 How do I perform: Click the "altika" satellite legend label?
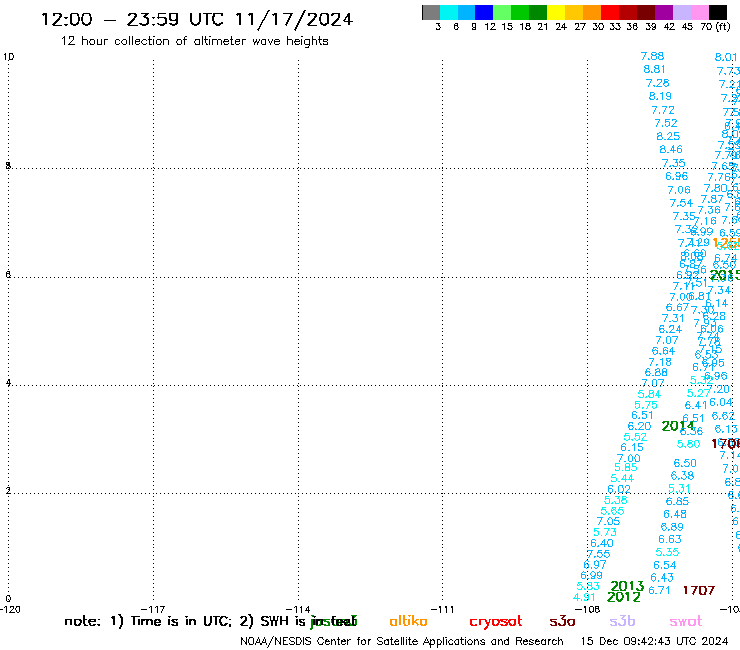[x=408, y=621]
